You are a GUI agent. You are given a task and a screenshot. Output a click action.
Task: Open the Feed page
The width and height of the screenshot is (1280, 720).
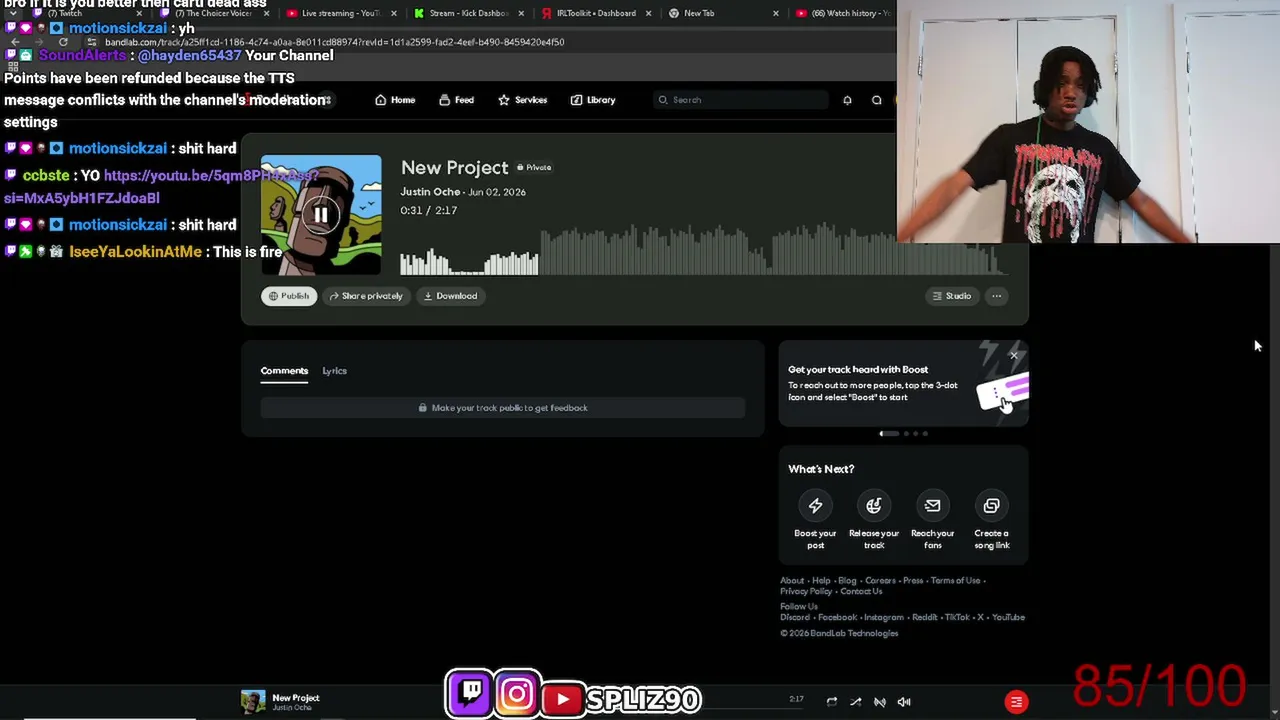(x=456, y=100)
